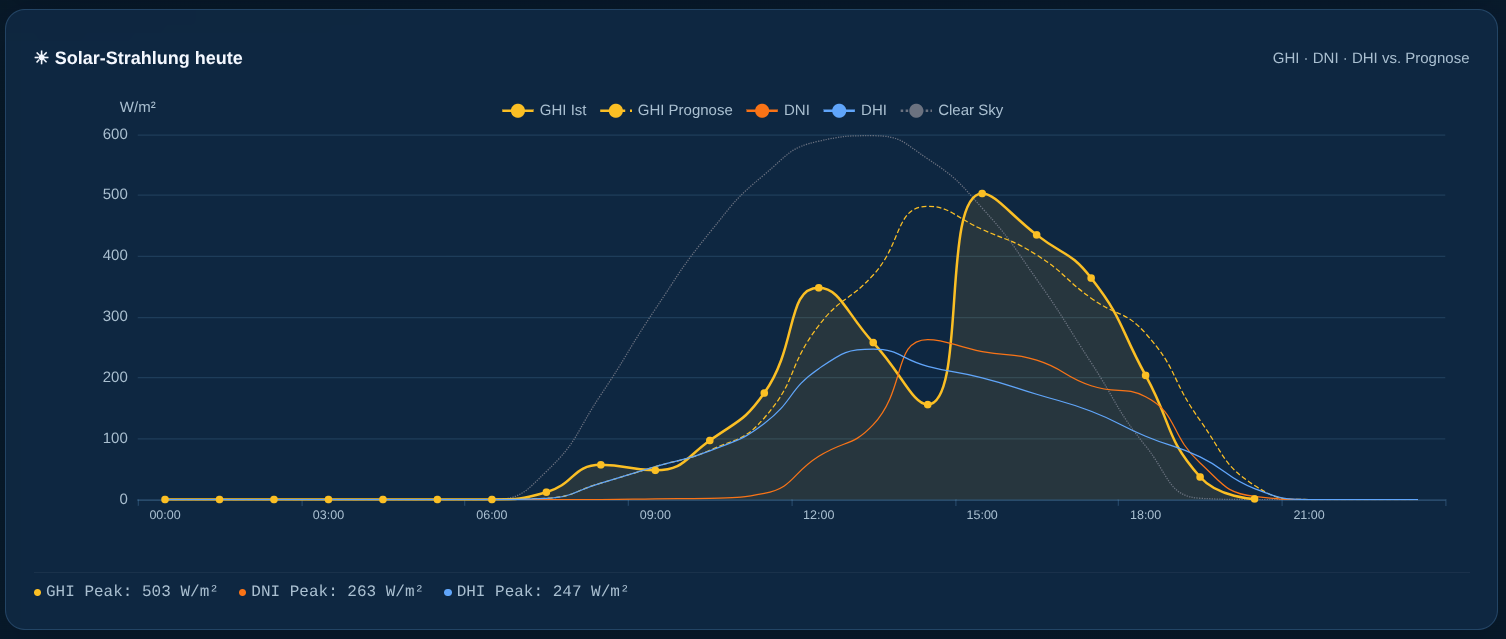Click the 09:00 x-axis label
Viewport: 1506px width, 639px height.
(655, 515)
